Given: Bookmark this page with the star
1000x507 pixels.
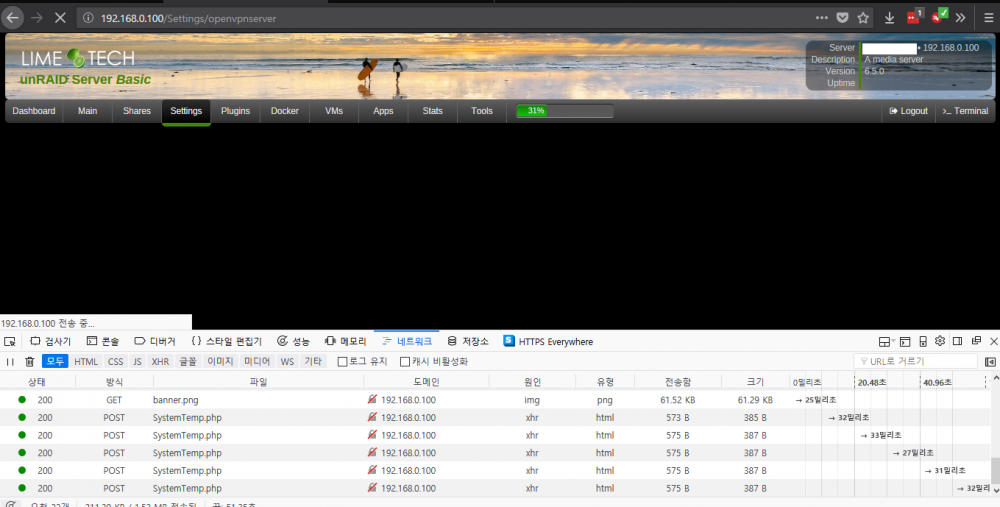Looking at the screenshot, I should [x=863, y=18].
